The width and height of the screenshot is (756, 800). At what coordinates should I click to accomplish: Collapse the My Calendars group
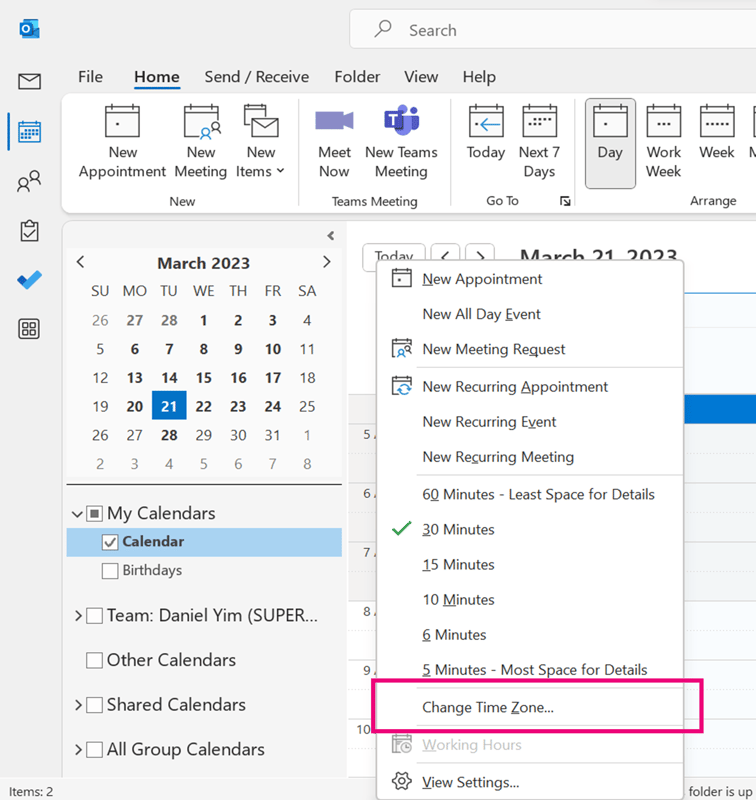click(x=77, y=514)
